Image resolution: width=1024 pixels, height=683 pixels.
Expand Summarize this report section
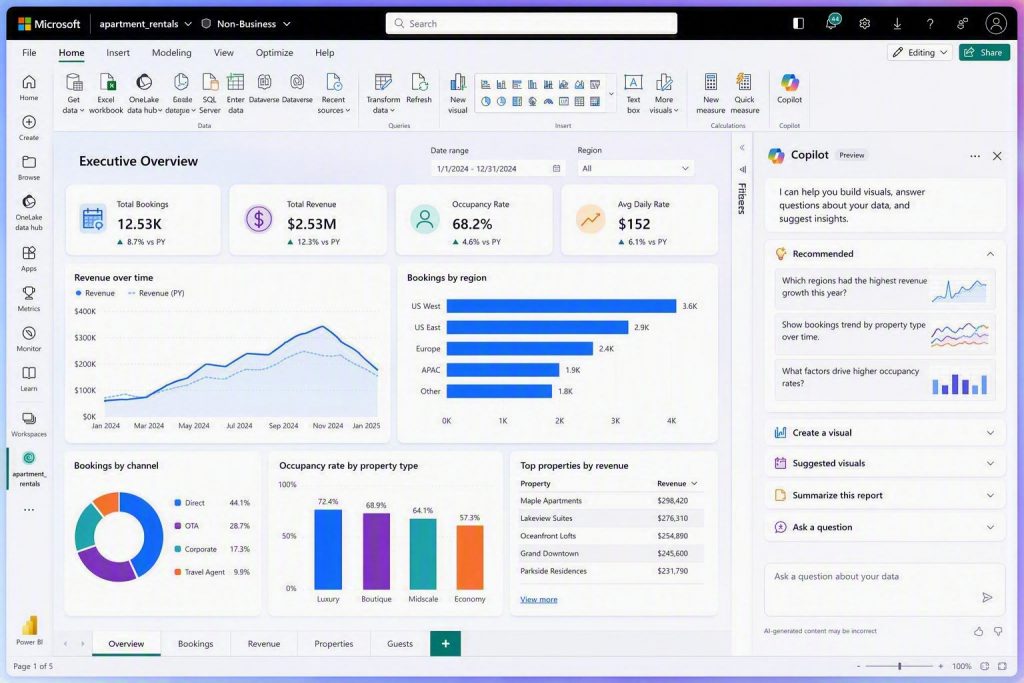point(885,495)
